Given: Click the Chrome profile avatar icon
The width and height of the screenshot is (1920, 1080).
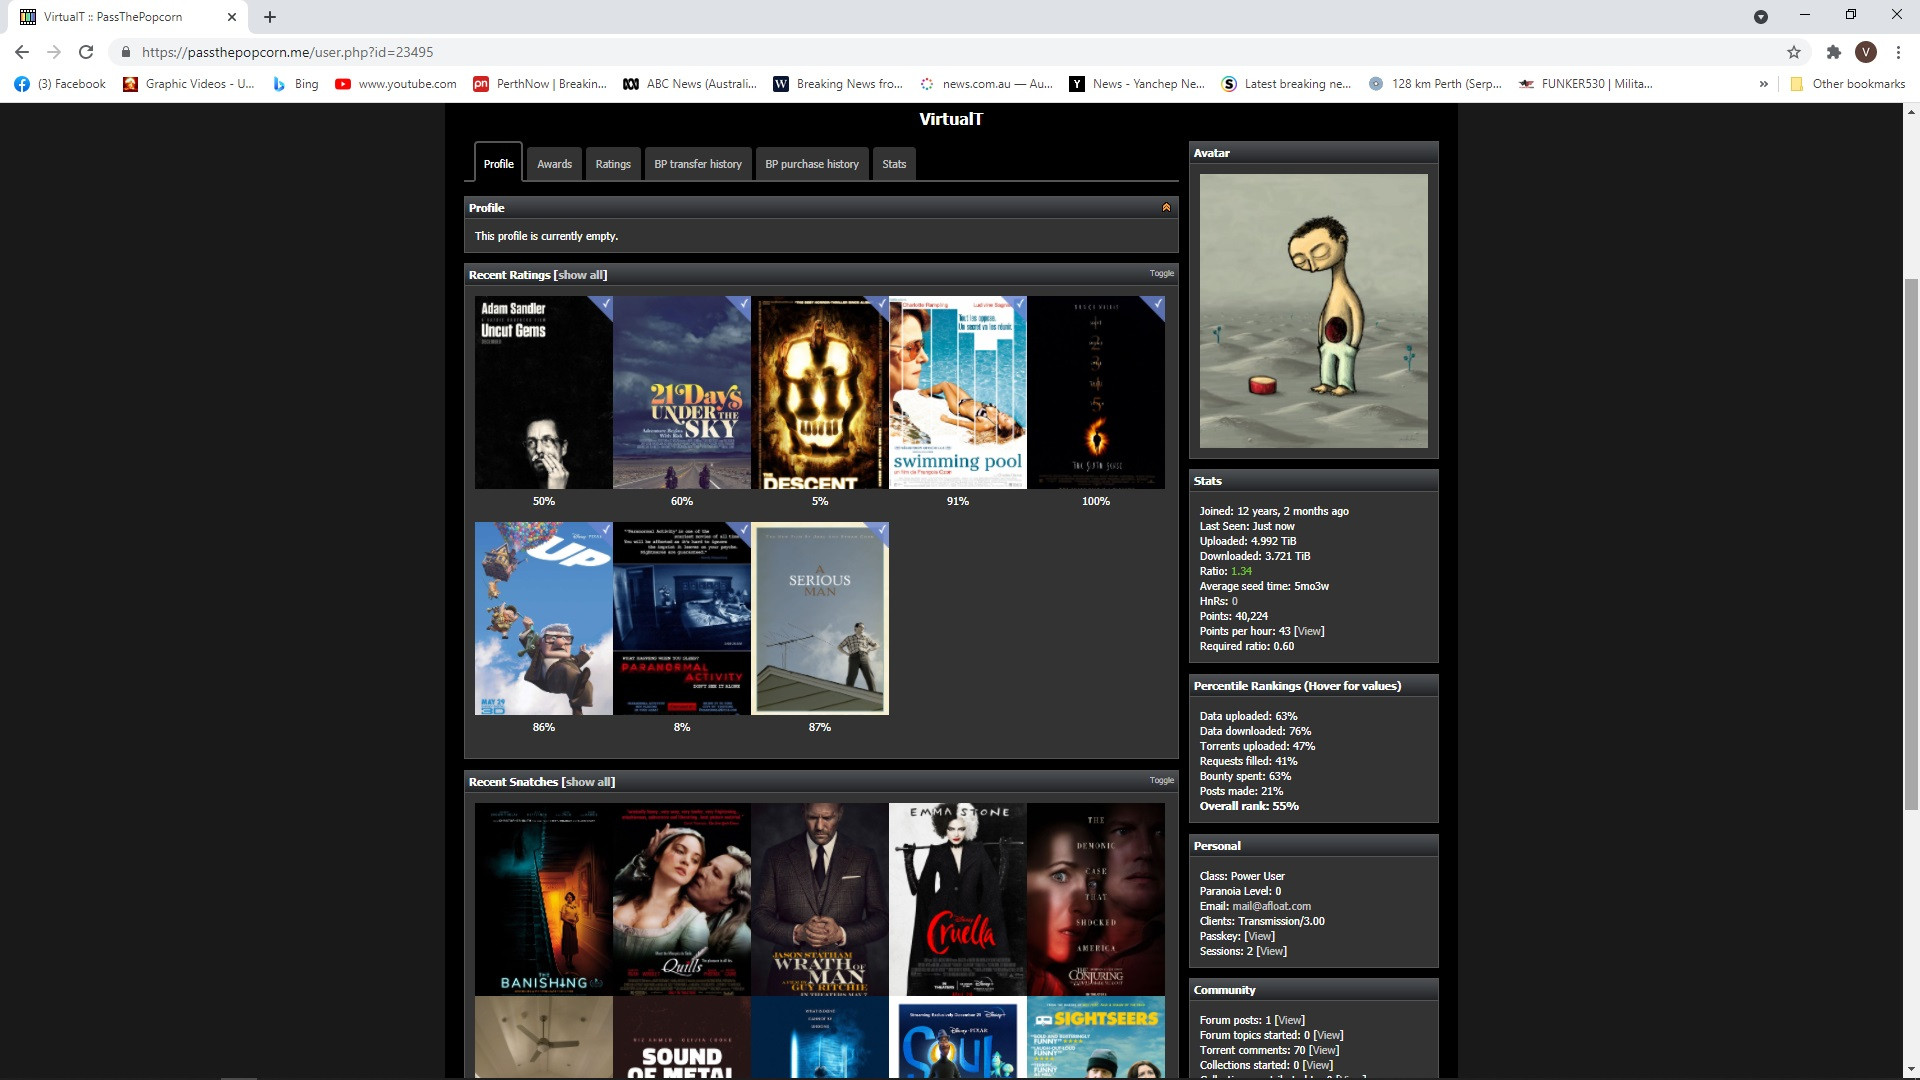Looking at the screenshot, I should pyautogui.click(x=1865, y=52).
